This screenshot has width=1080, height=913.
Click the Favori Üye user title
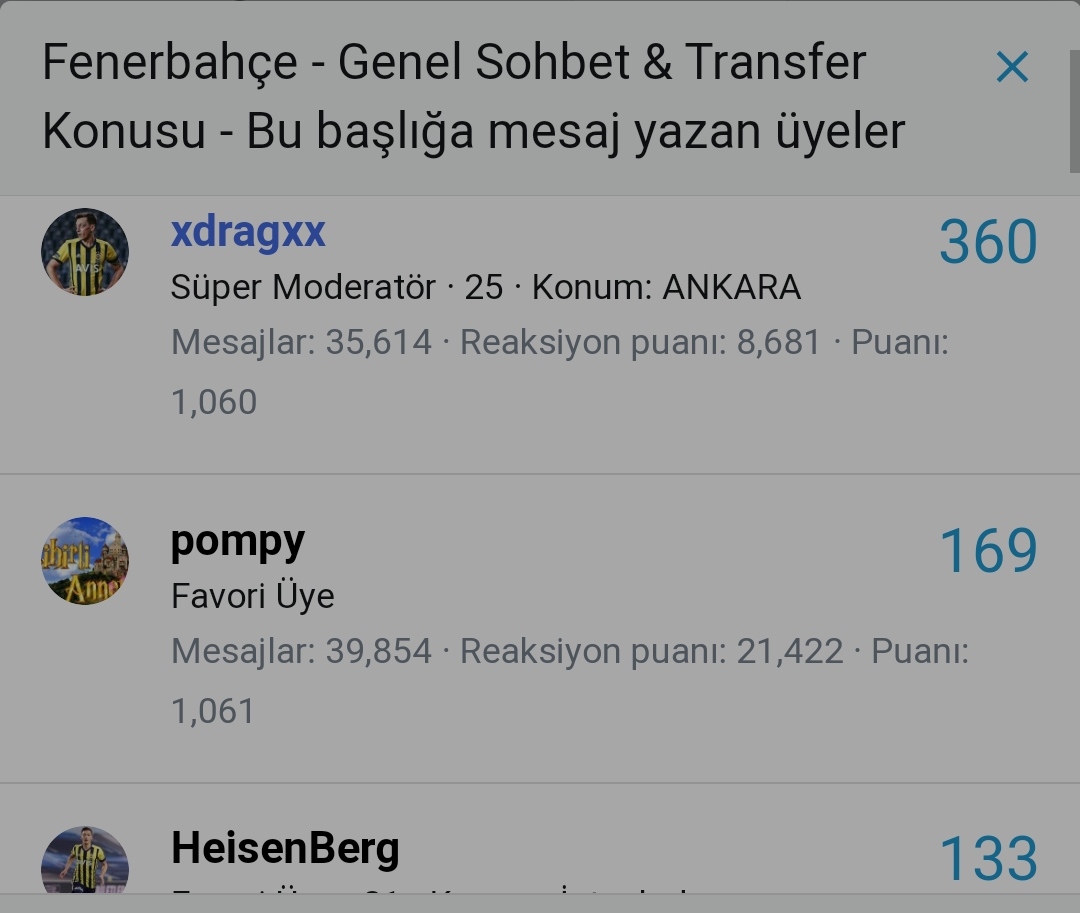tap(252, 596)
